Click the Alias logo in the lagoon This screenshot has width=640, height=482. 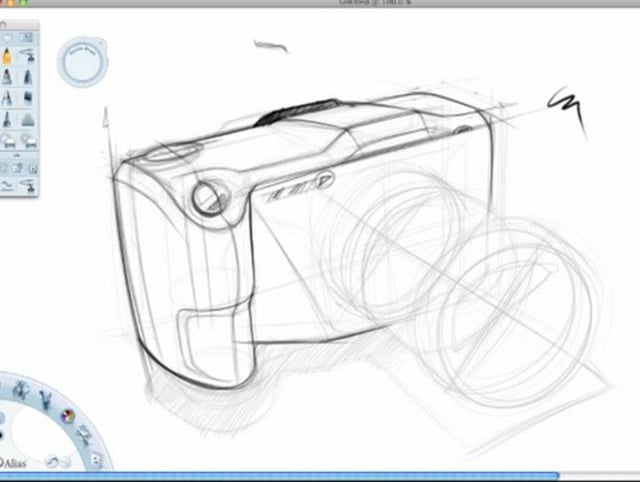pyautogui.click(x=13, y=463)
